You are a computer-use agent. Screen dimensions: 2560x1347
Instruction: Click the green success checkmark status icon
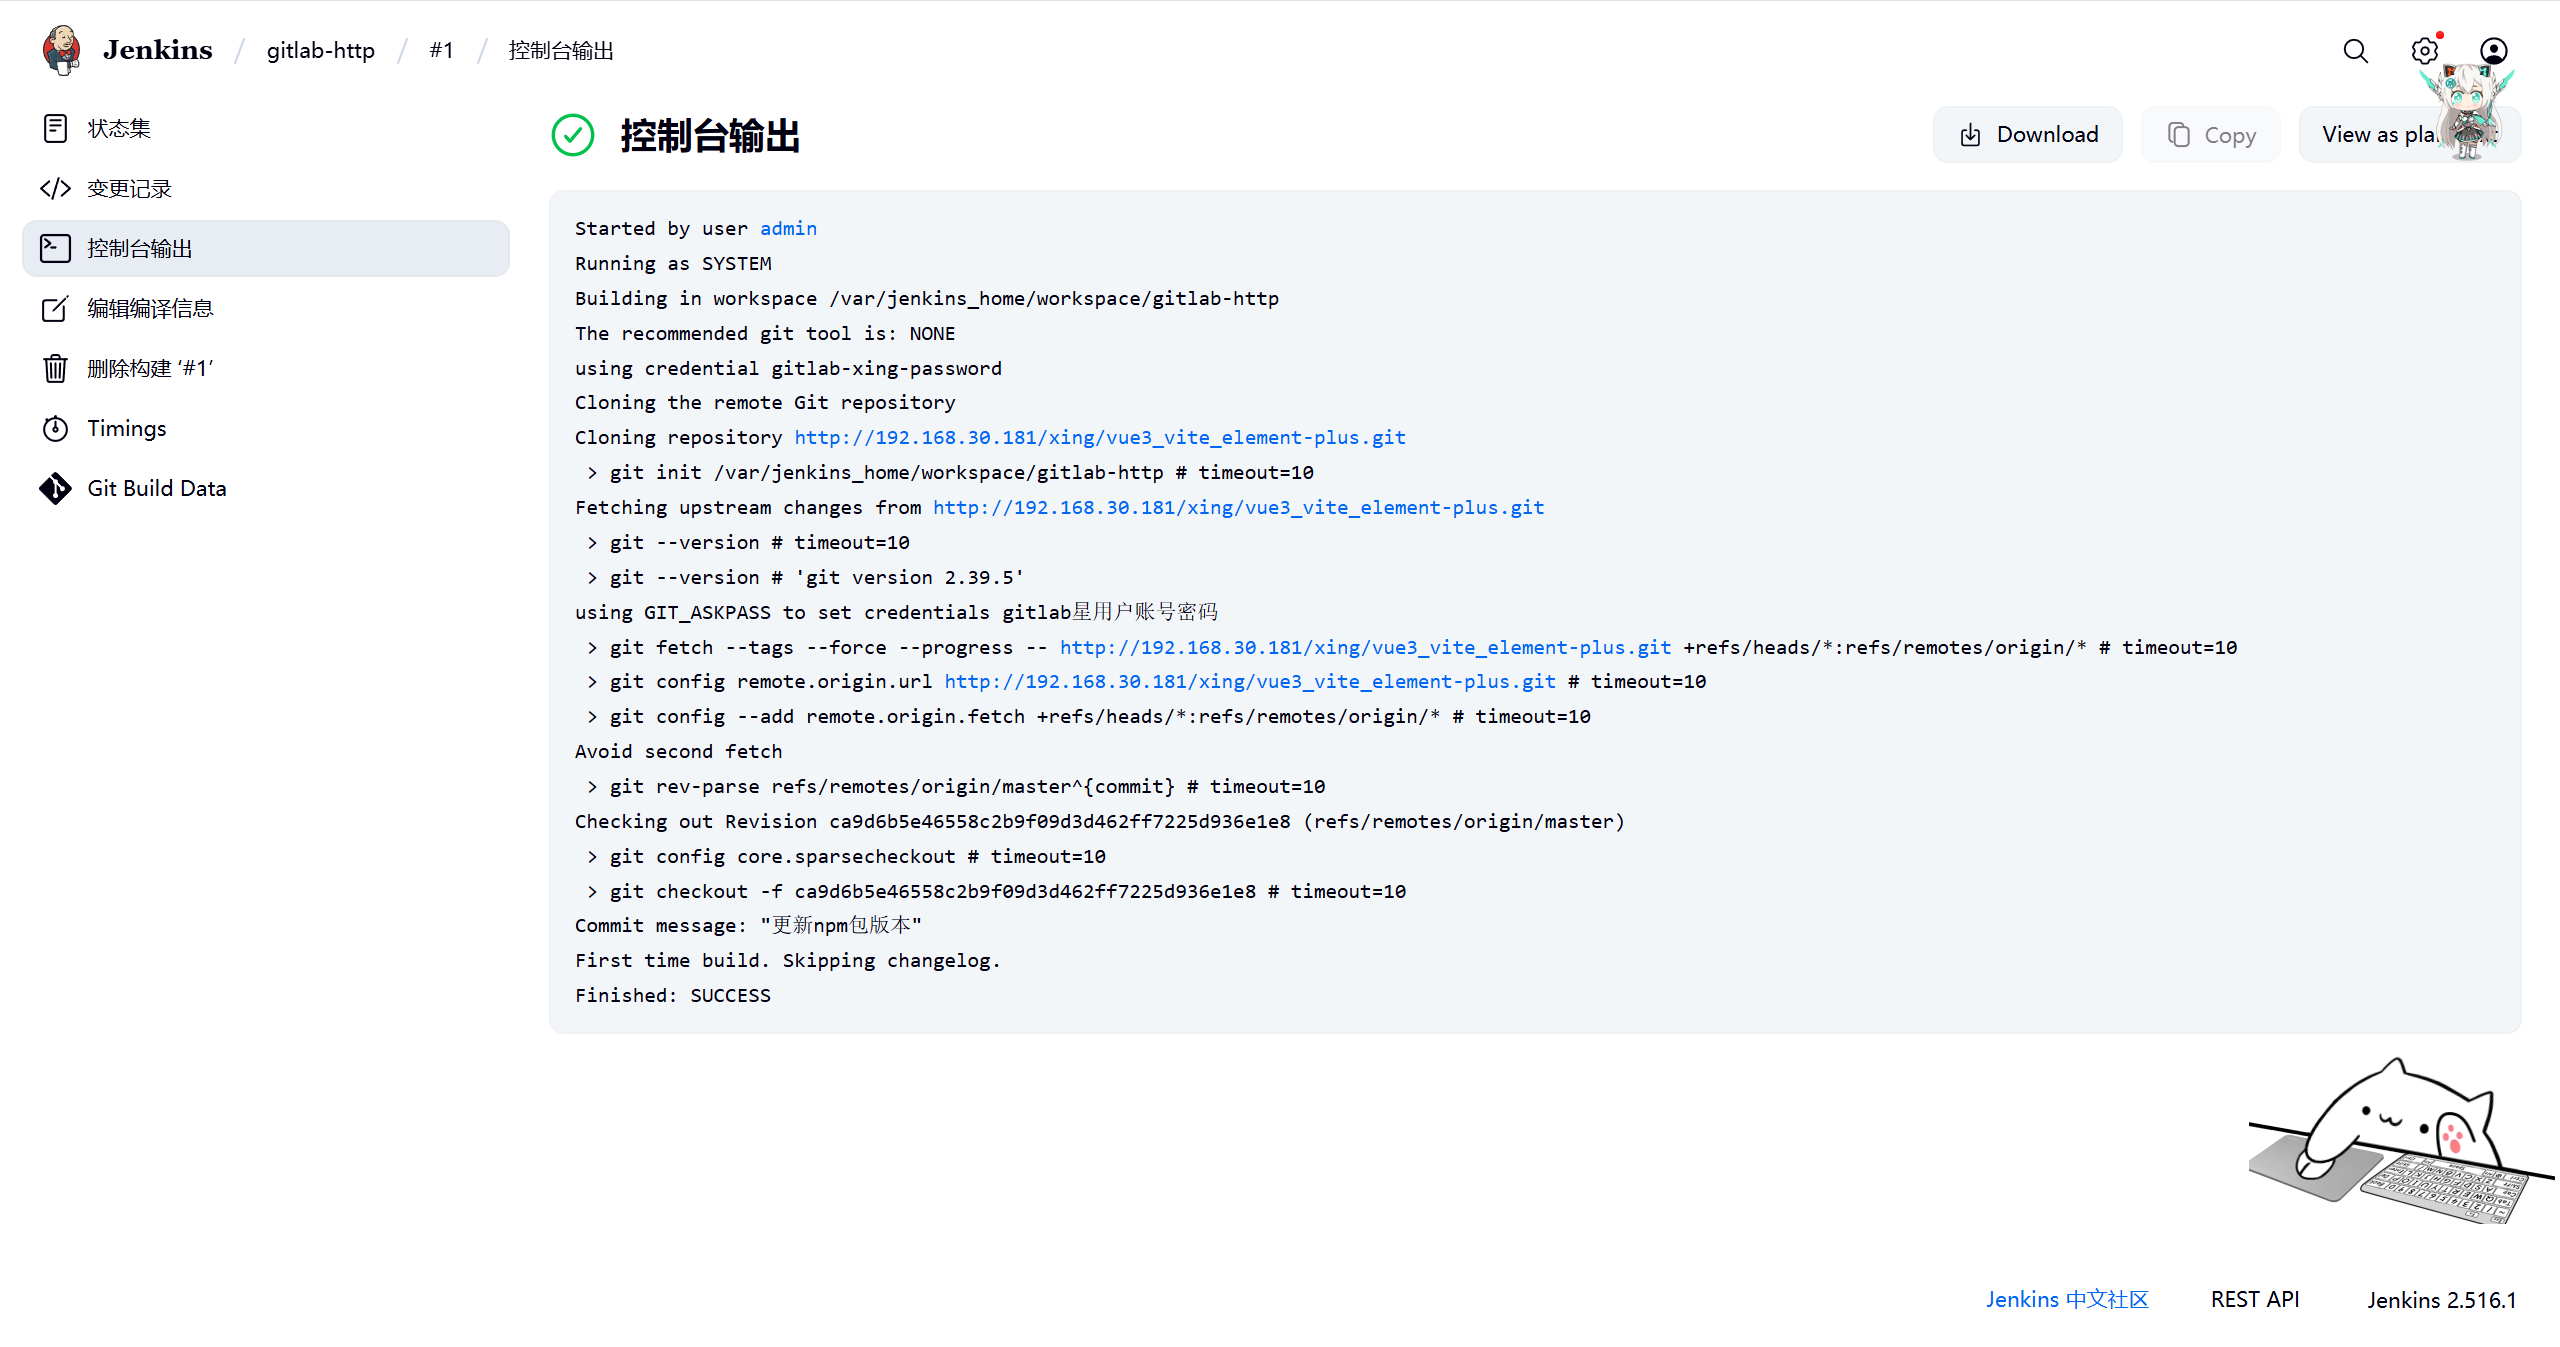pyautogui.click(x=573, y=135)
